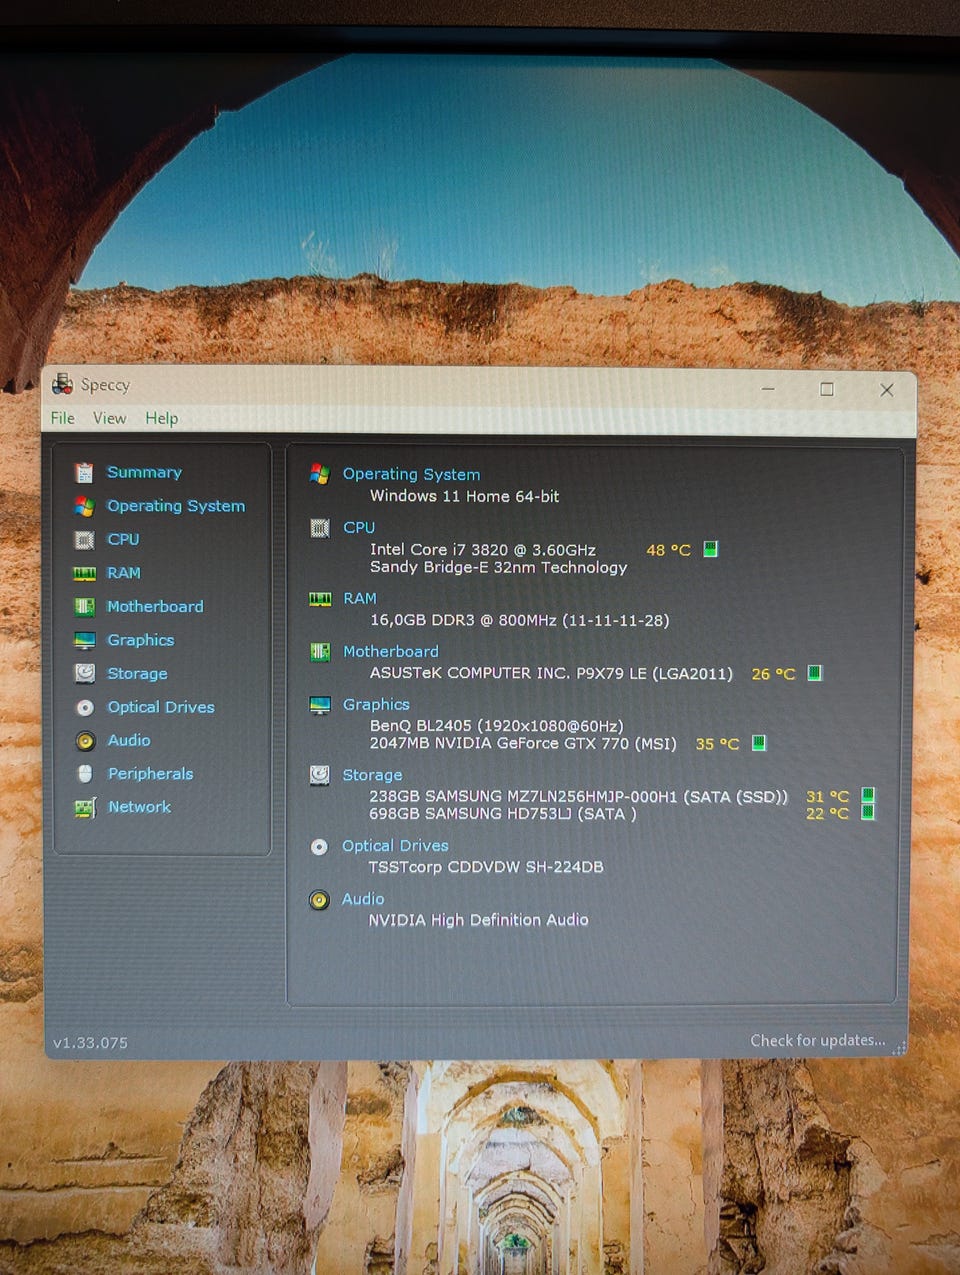This screenshot has height=1275, width=960.
Task: Click the window resize grip corner
Action: [899, 1048]
